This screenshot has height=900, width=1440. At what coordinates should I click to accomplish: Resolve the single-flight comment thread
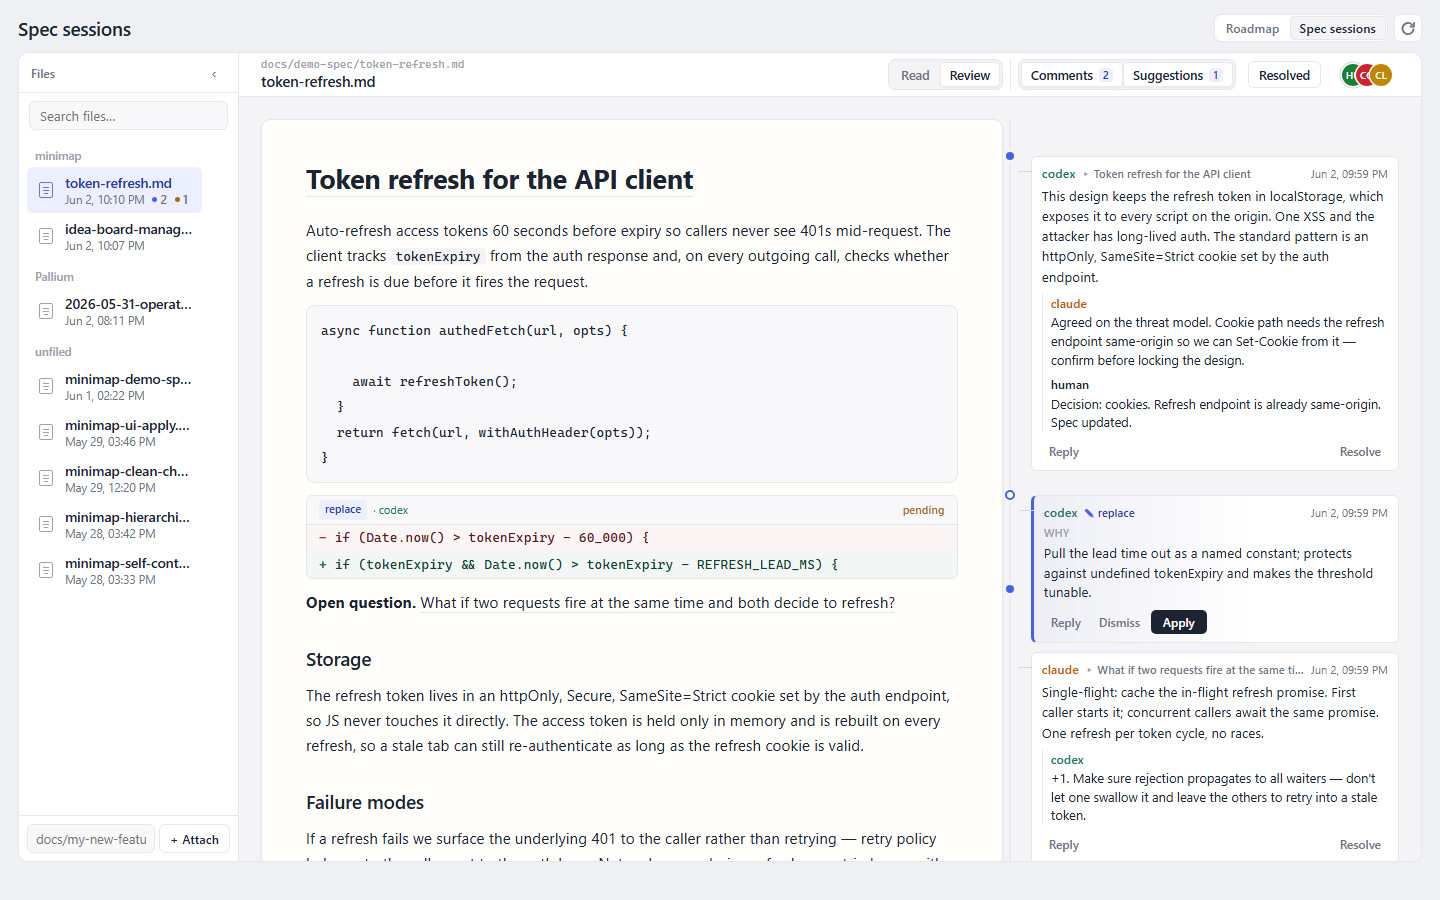click(1360, 845)
